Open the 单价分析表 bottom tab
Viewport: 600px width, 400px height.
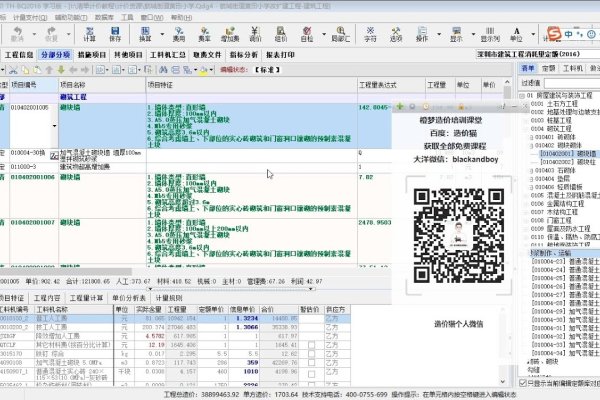click(129, 298)
